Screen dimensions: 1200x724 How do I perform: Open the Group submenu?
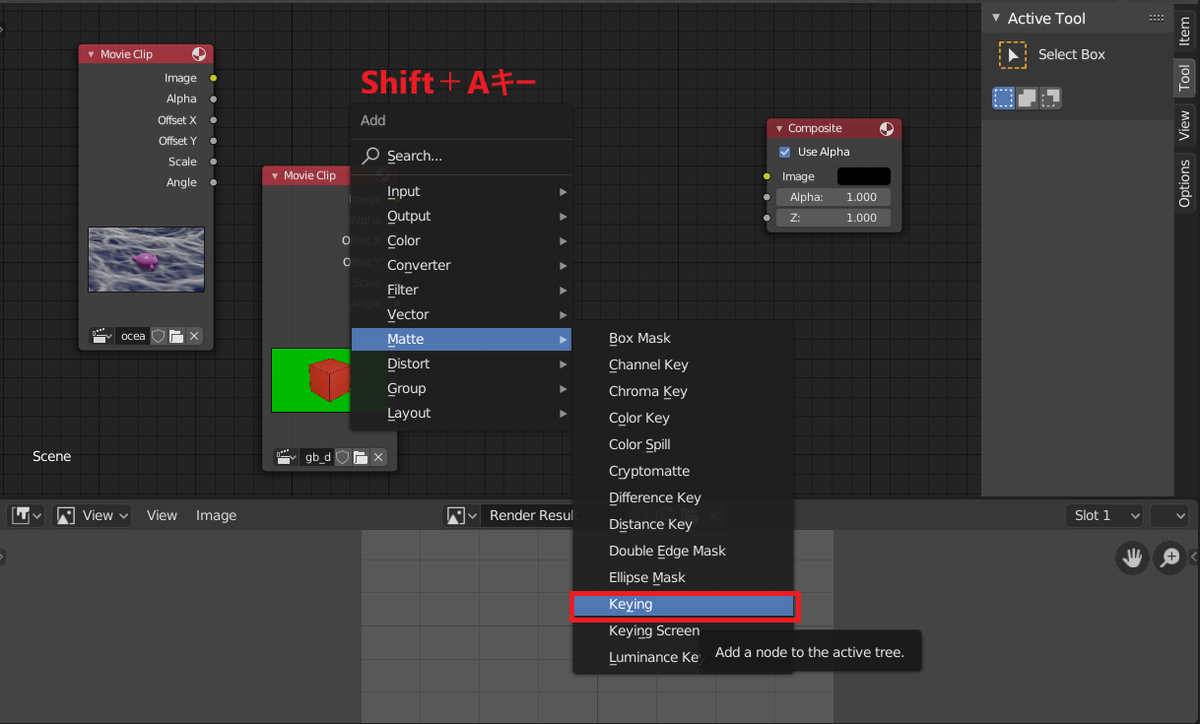(x=461, y=388)
